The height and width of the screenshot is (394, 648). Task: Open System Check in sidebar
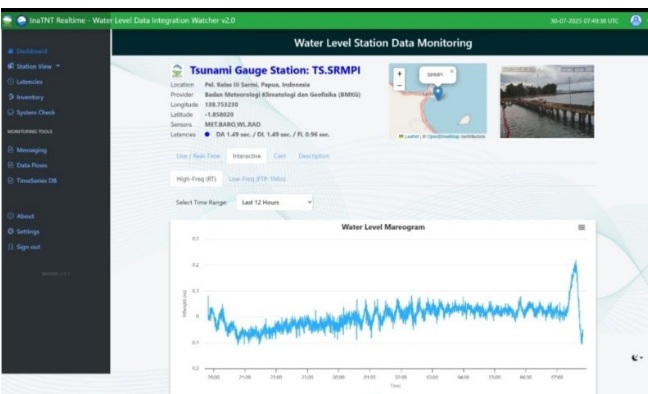31,112
